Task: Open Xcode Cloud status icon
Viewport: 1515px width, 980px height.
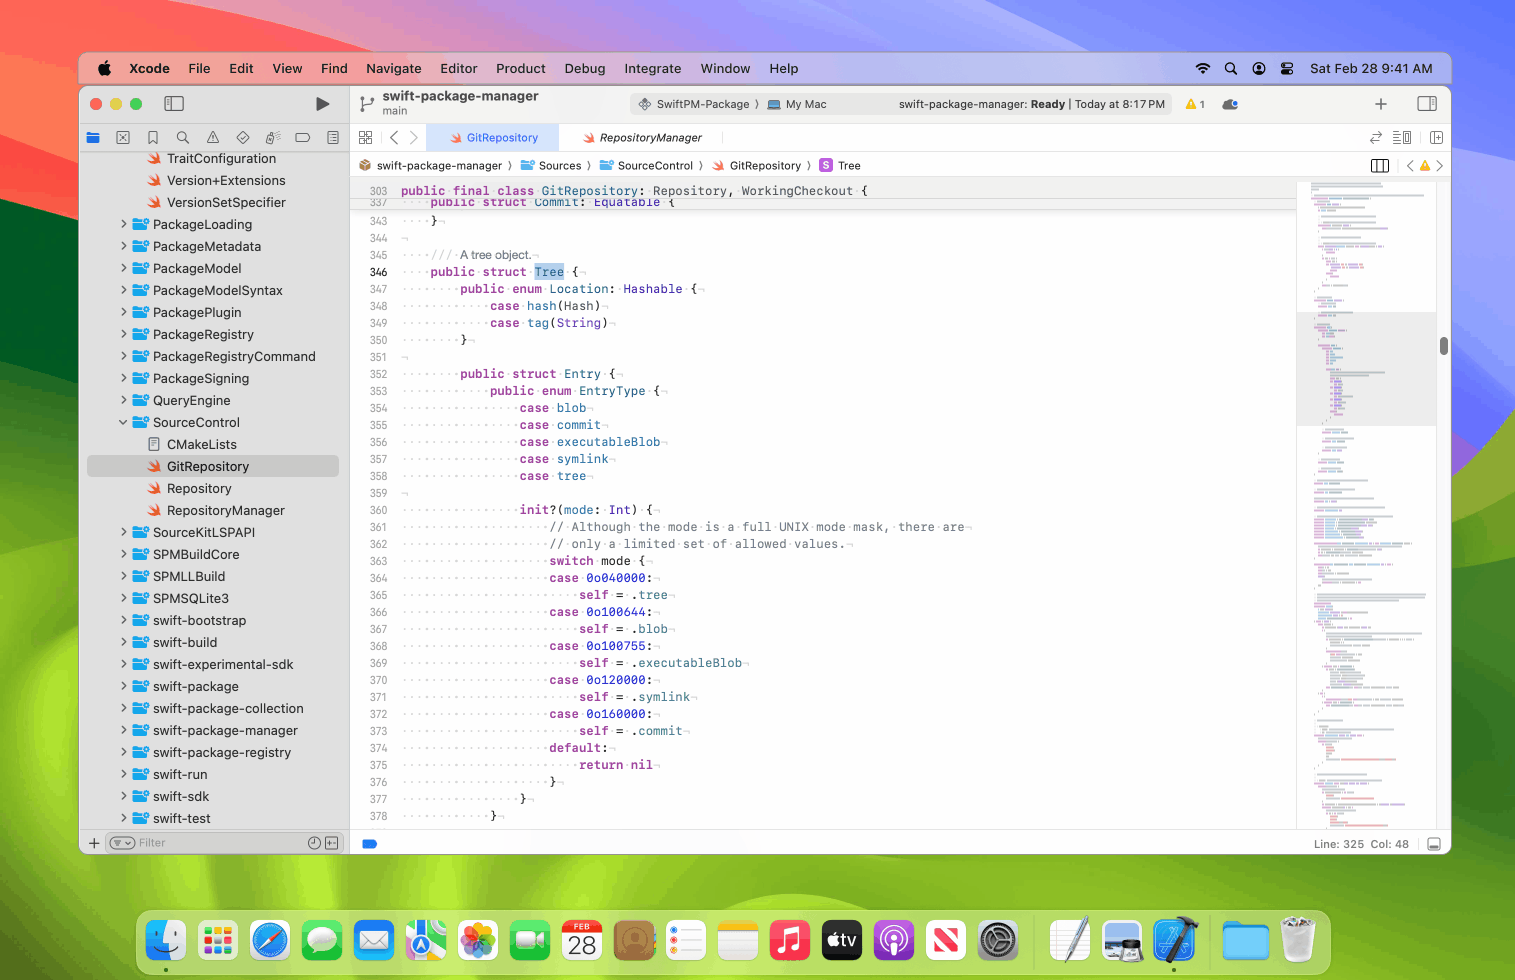Action: (1230, 104)
